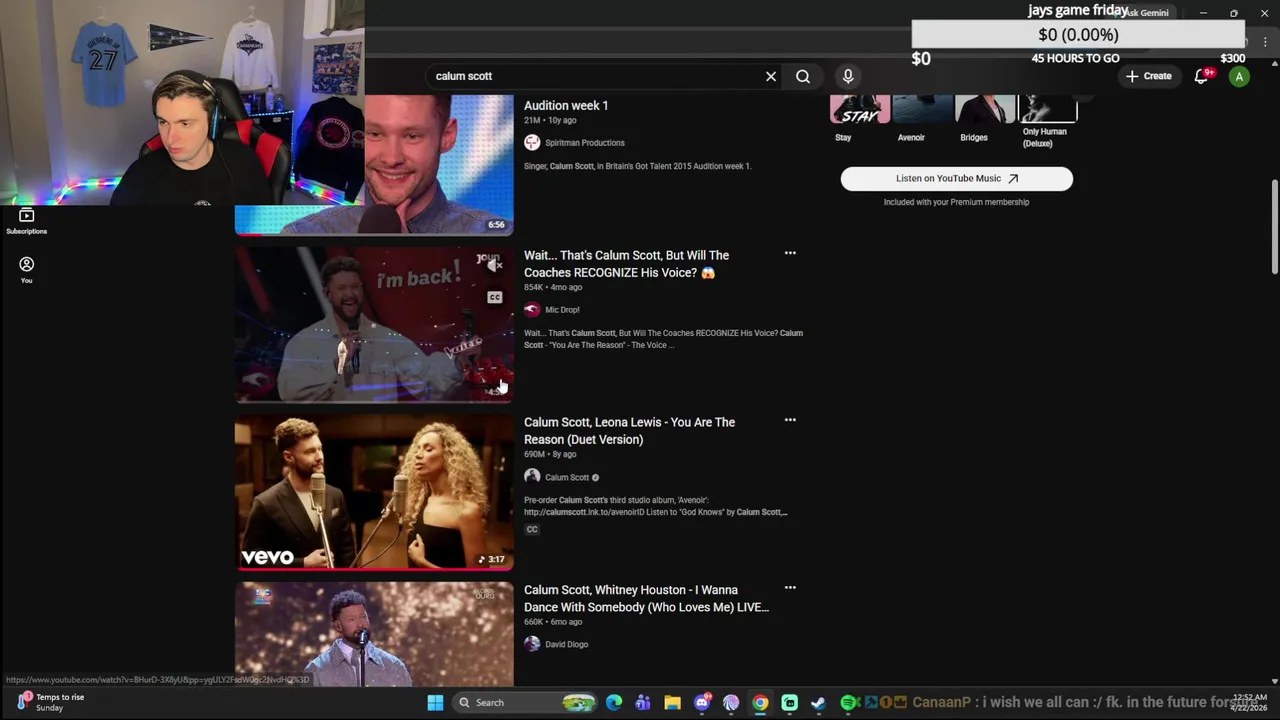This screenshot has height=720, width=1280.
Task: Open the 'Temps to rise' weather widget
Action: (50, 702)
